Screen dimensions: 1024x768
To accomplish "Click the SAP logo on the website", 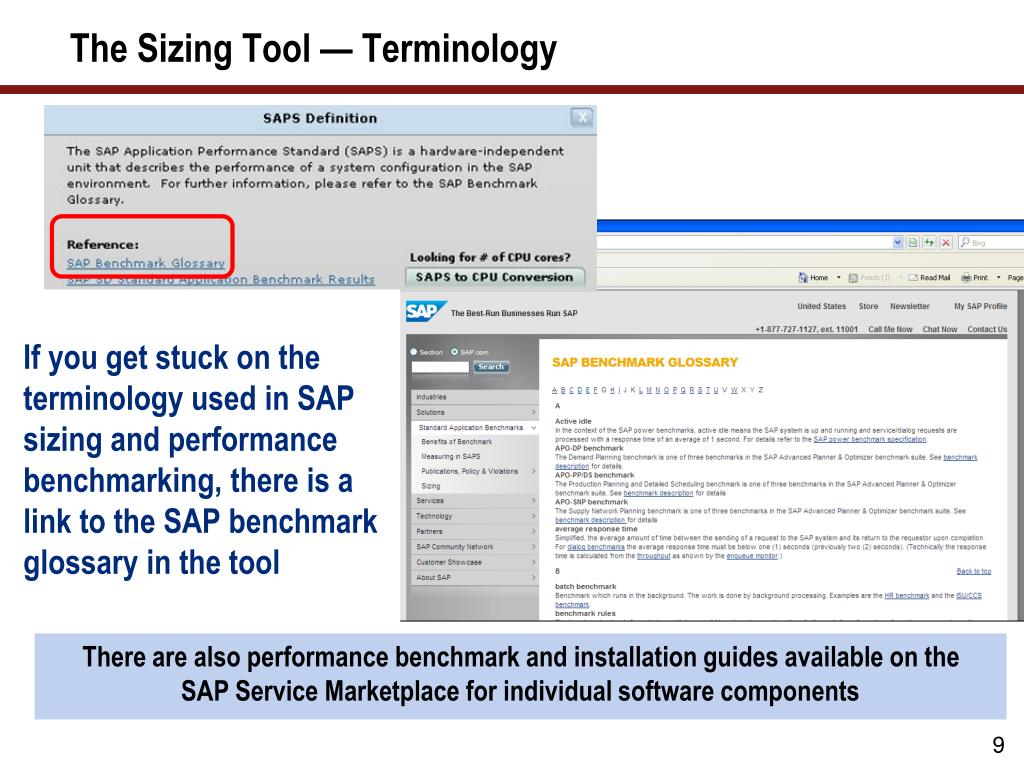I will pyautogui.click(x=425, y=312).
